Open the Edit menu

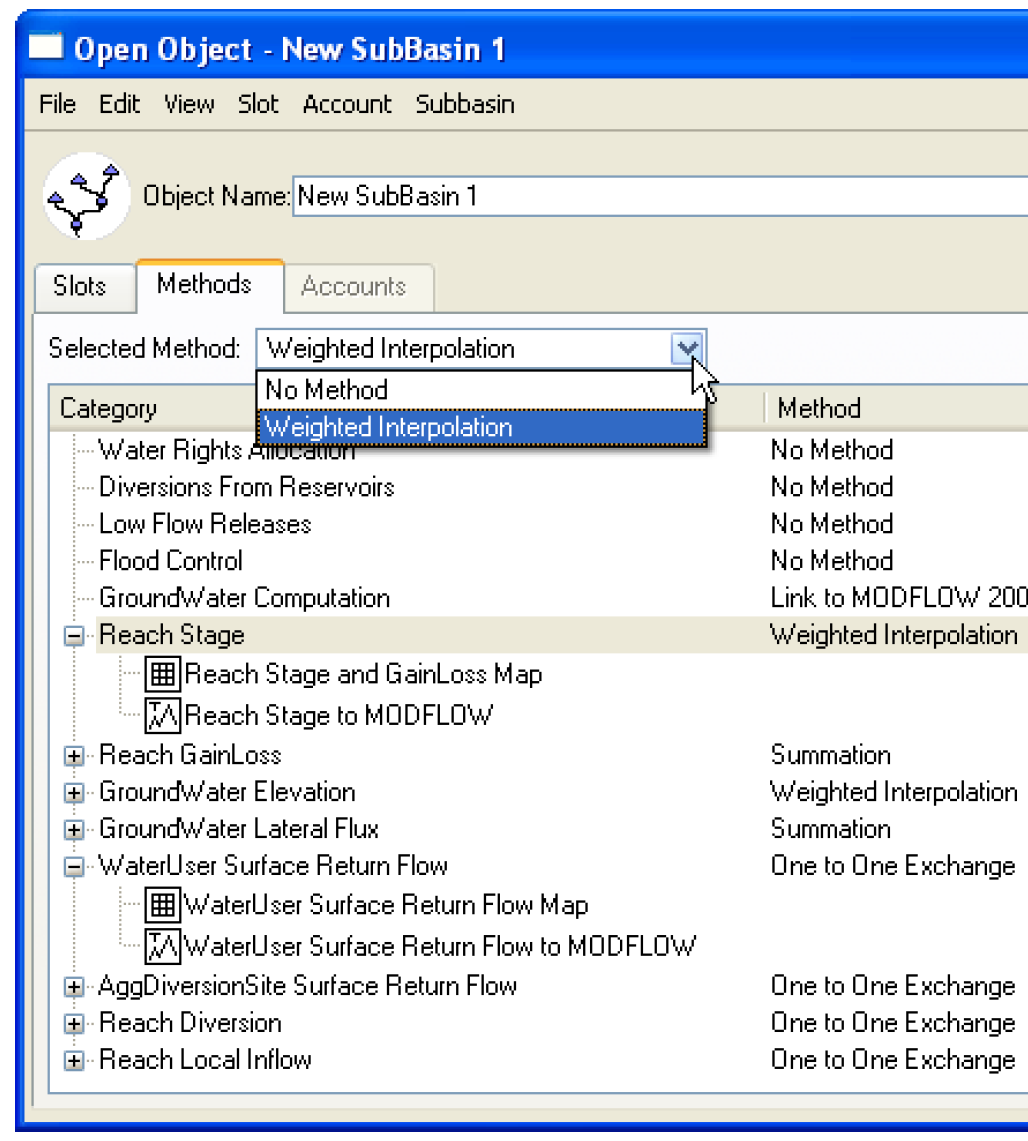(x=119, y=104)
